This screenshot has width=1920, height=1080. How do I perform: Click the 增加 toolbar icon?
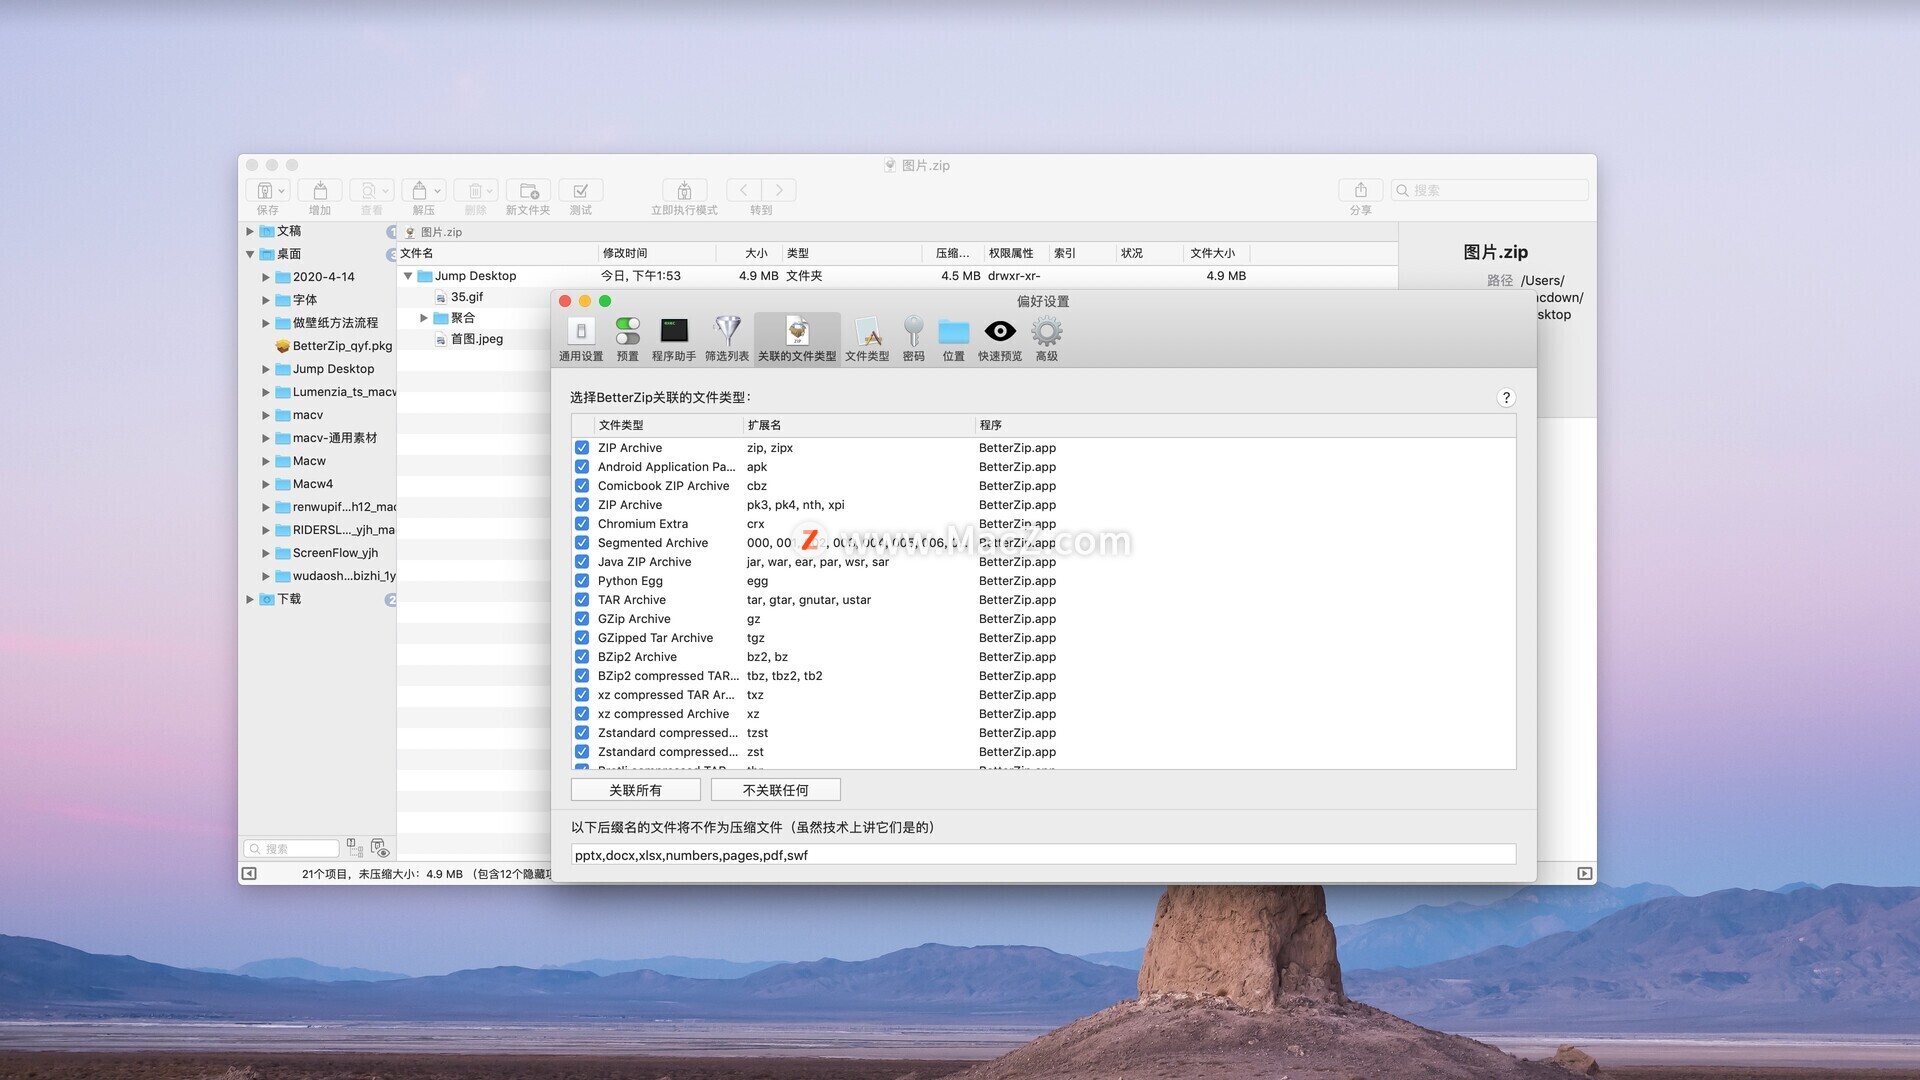tap(320, 191)
